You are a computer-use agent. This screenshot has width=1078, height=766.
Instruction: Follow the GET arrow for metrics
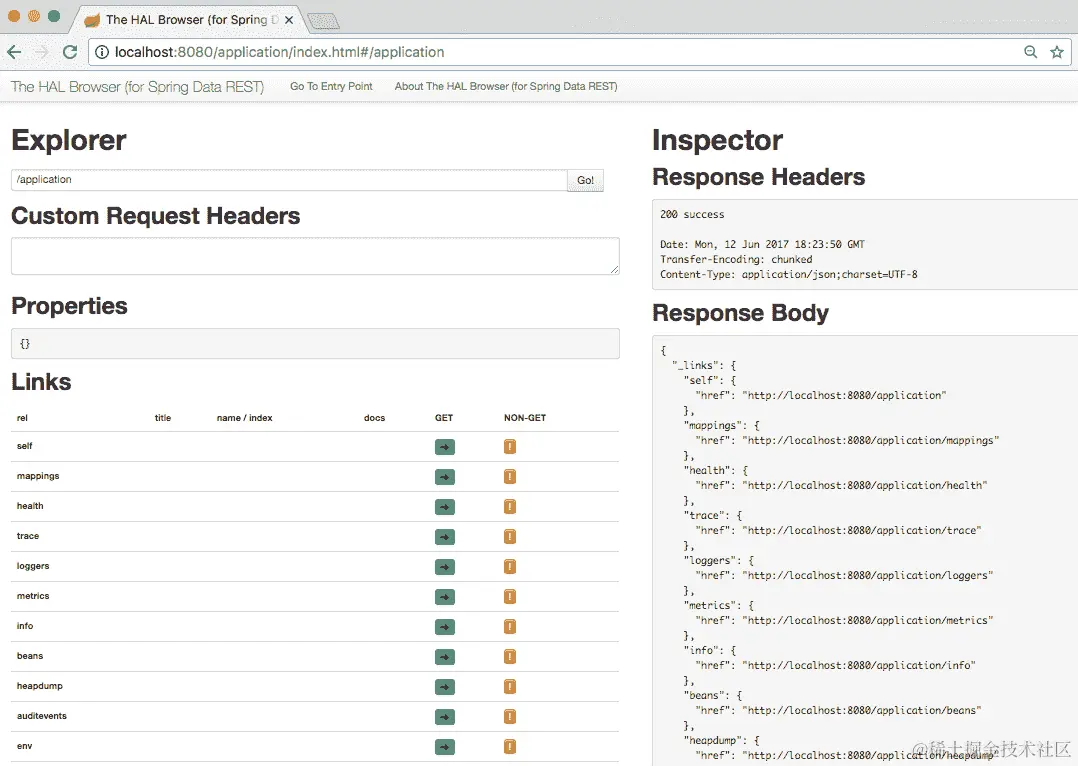click(445, 597)
